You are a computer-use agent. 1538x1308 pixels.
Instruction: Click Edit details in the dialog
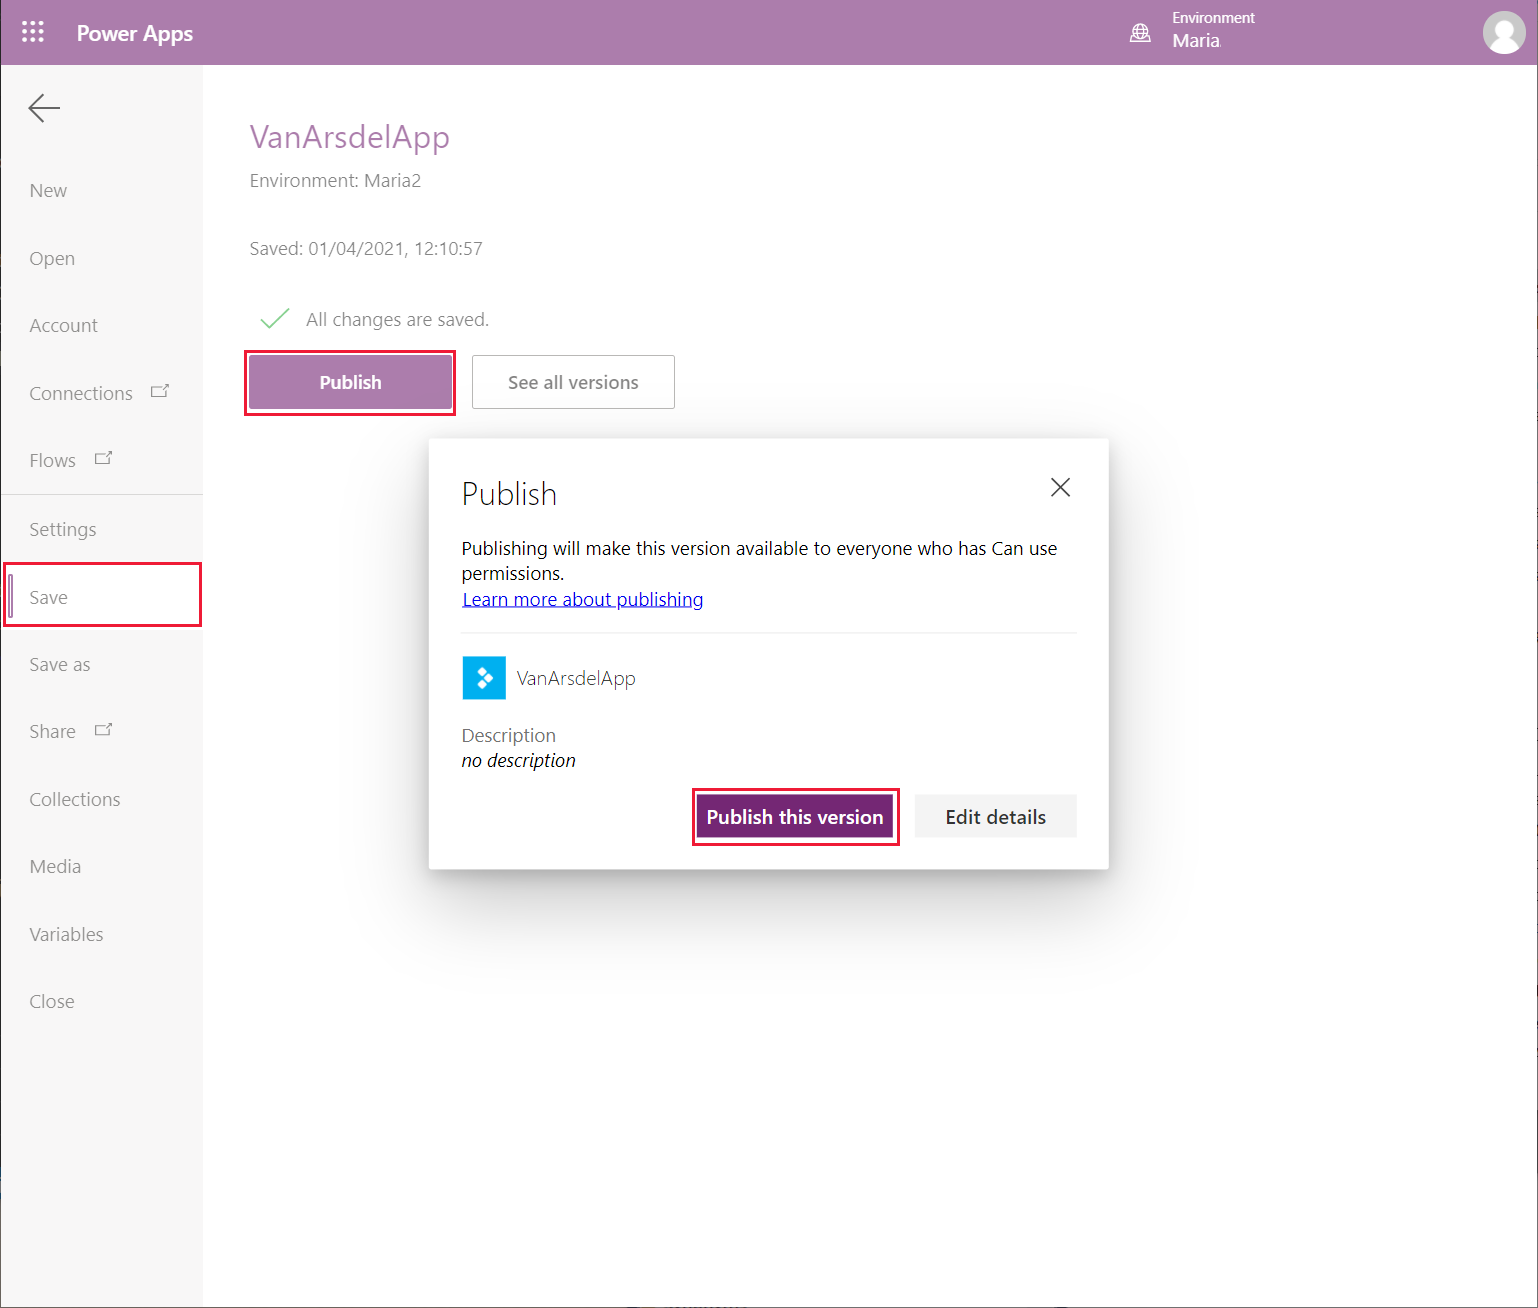tap(996, 817)
